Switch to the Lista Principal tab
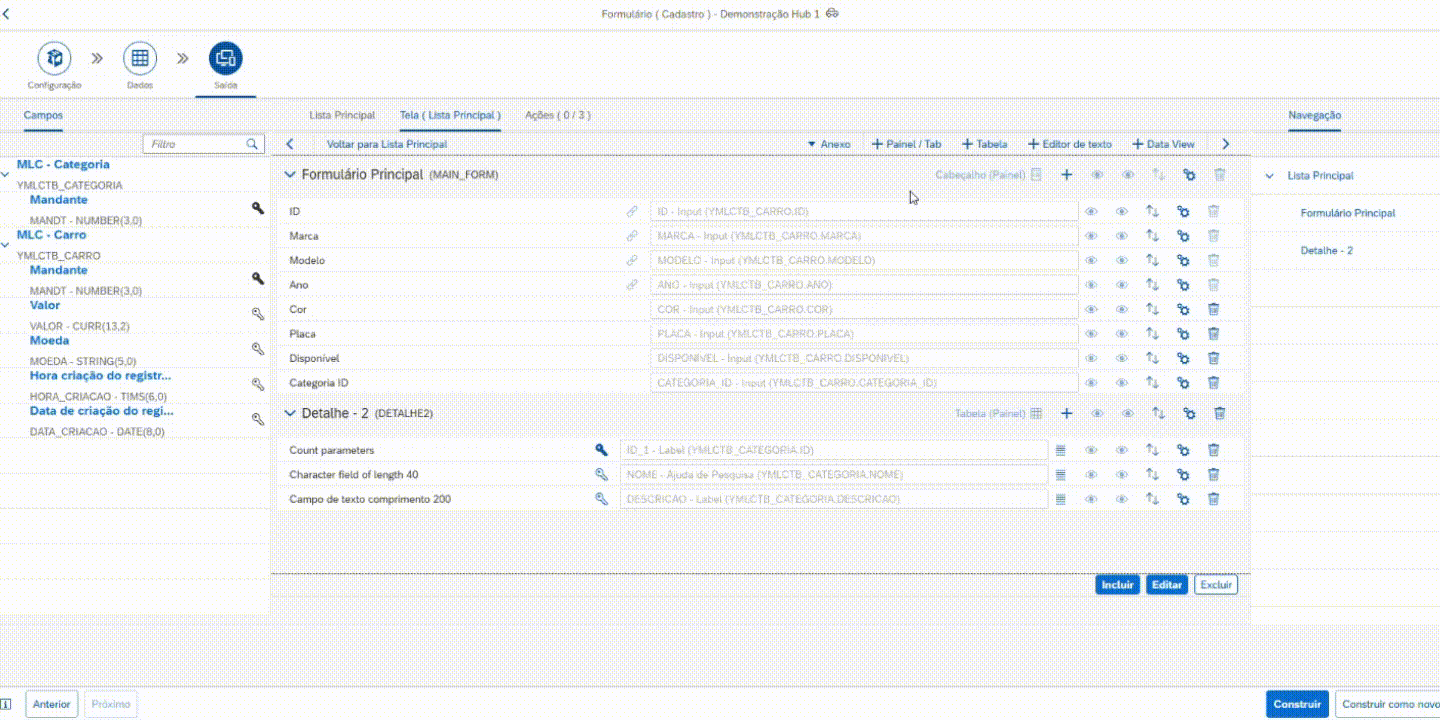This screenshot has height=720, width=1440. [x=342, y=115]
